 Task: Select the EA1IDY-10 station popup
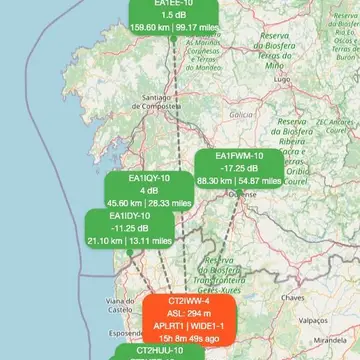pos(130,229)
